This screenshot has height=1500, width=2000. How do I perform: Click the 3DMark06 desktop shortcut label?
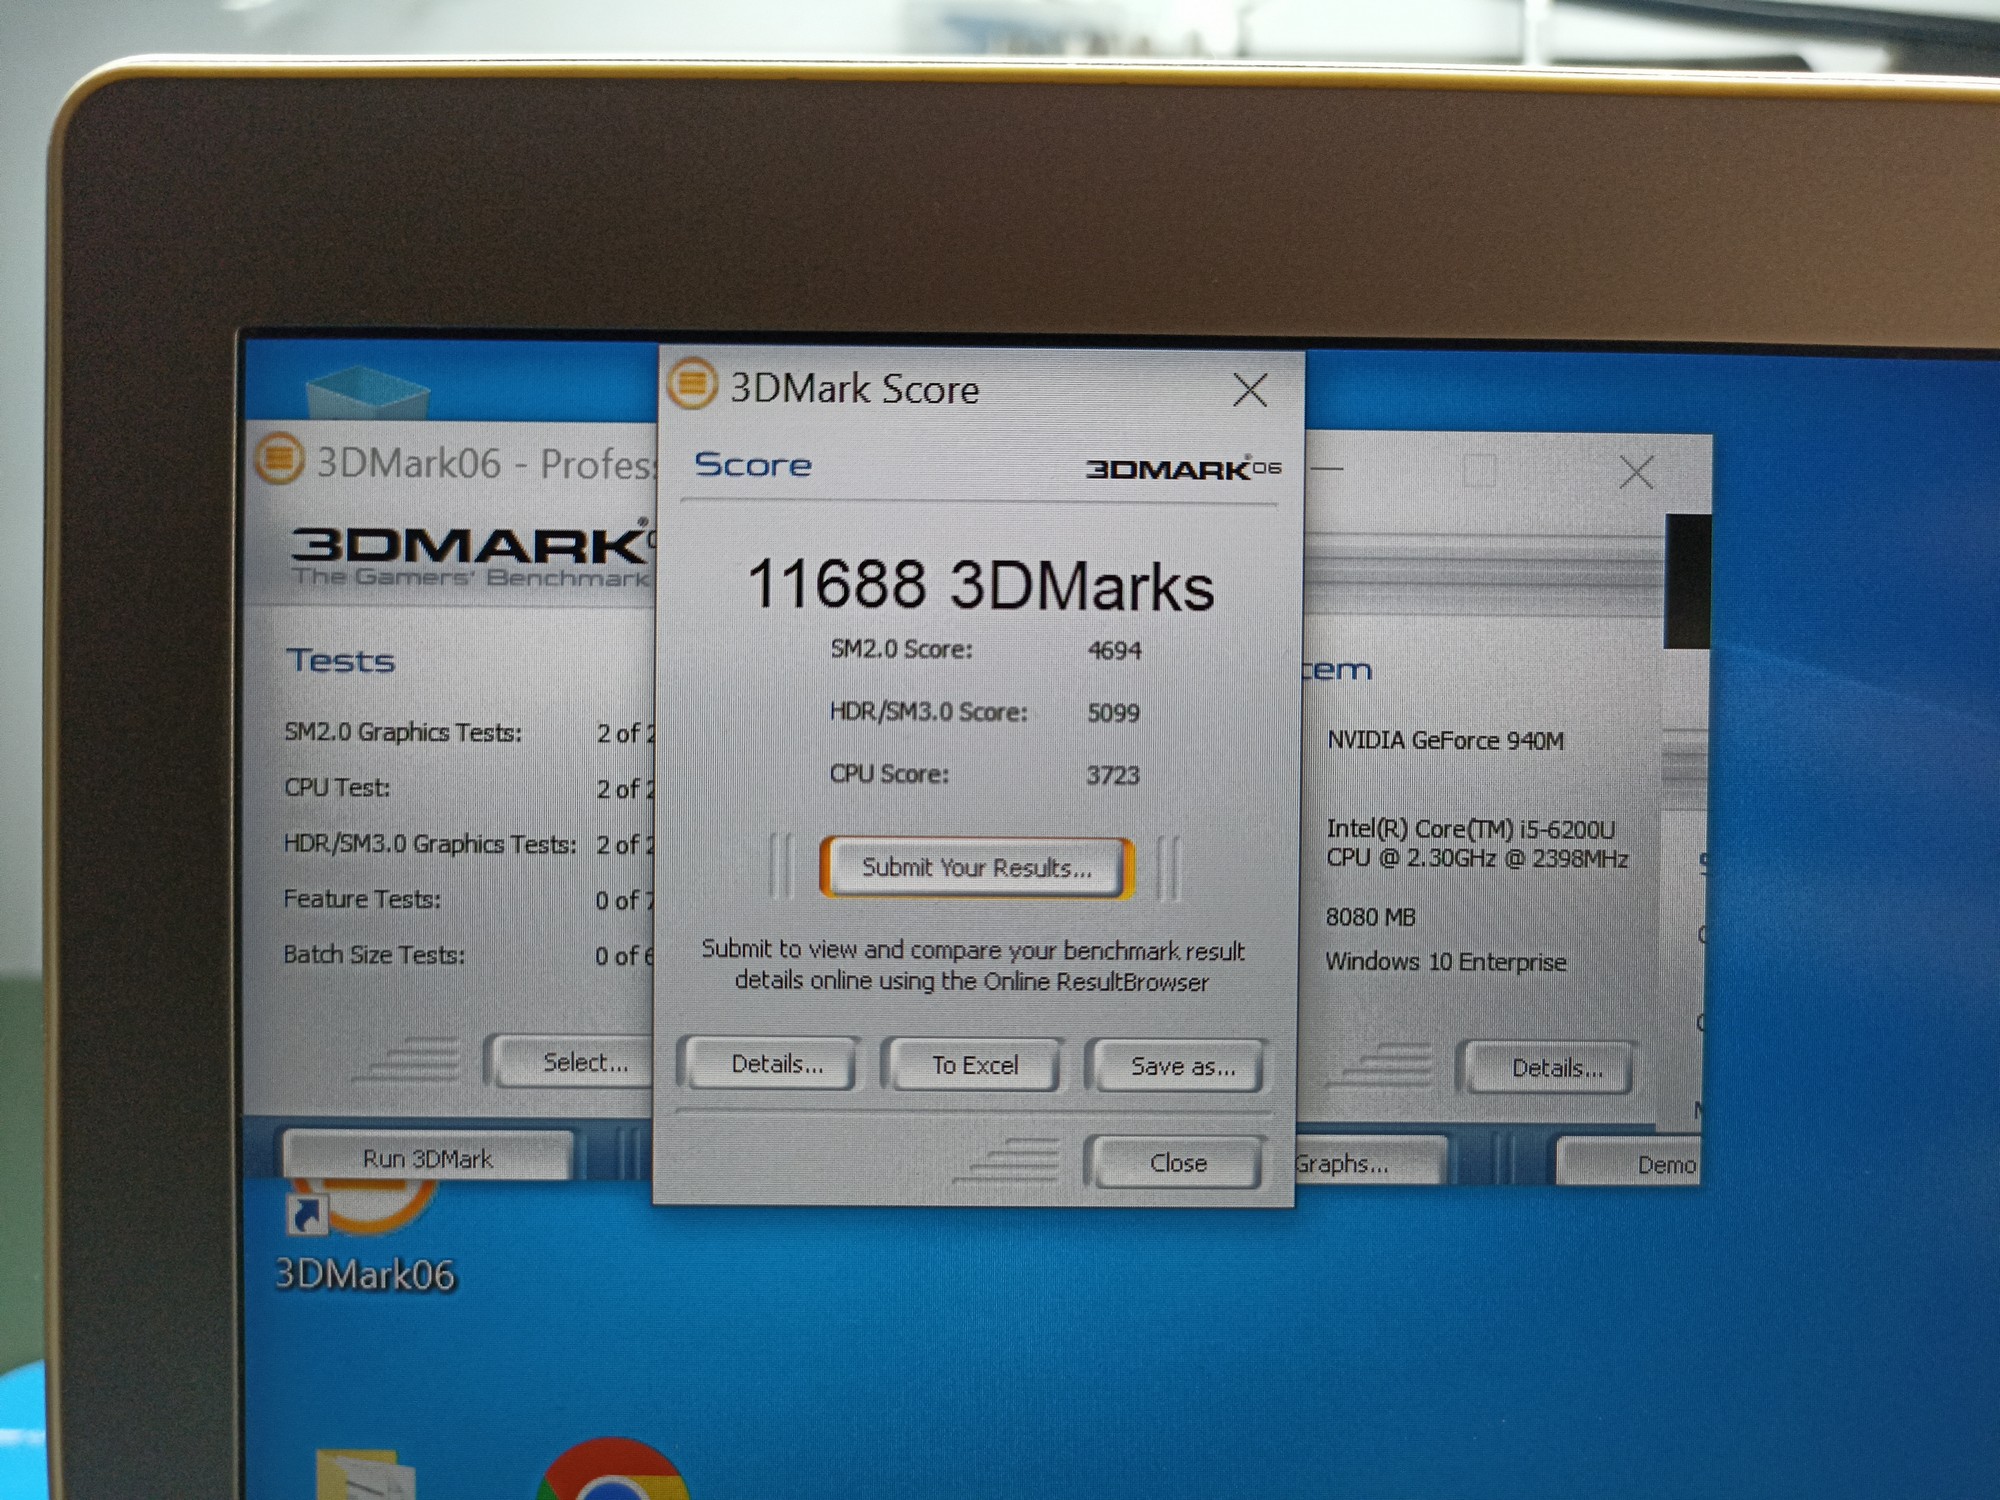[x=364, y=1274]
